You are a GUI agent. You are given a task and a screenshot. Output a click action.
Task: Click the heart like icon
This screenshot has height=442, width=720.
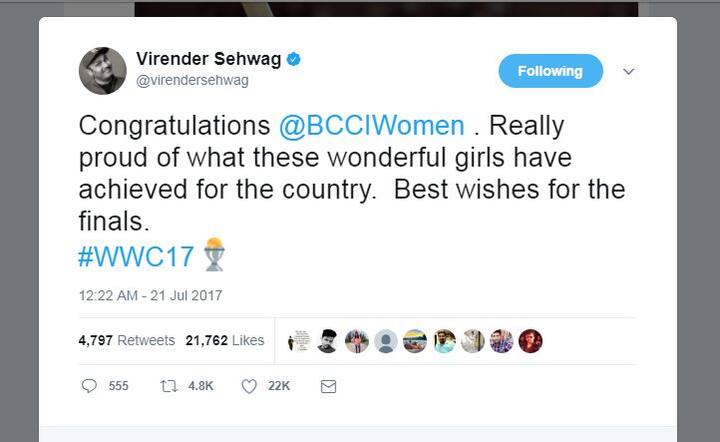click(249, 386)
